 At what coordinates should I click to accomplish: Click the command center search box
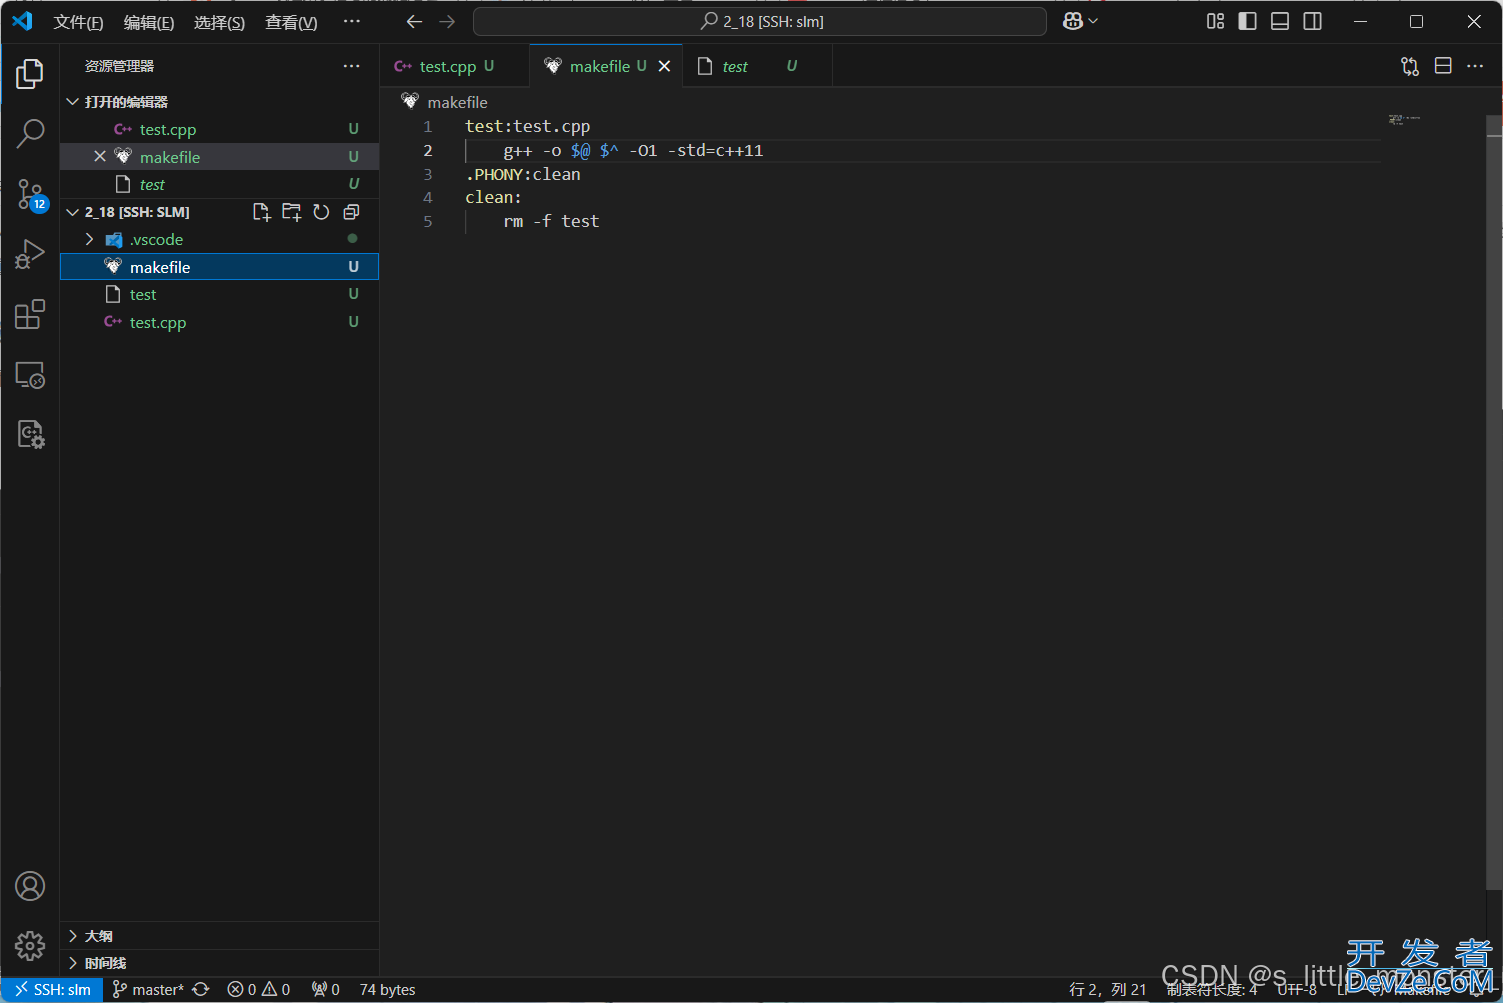760,21
